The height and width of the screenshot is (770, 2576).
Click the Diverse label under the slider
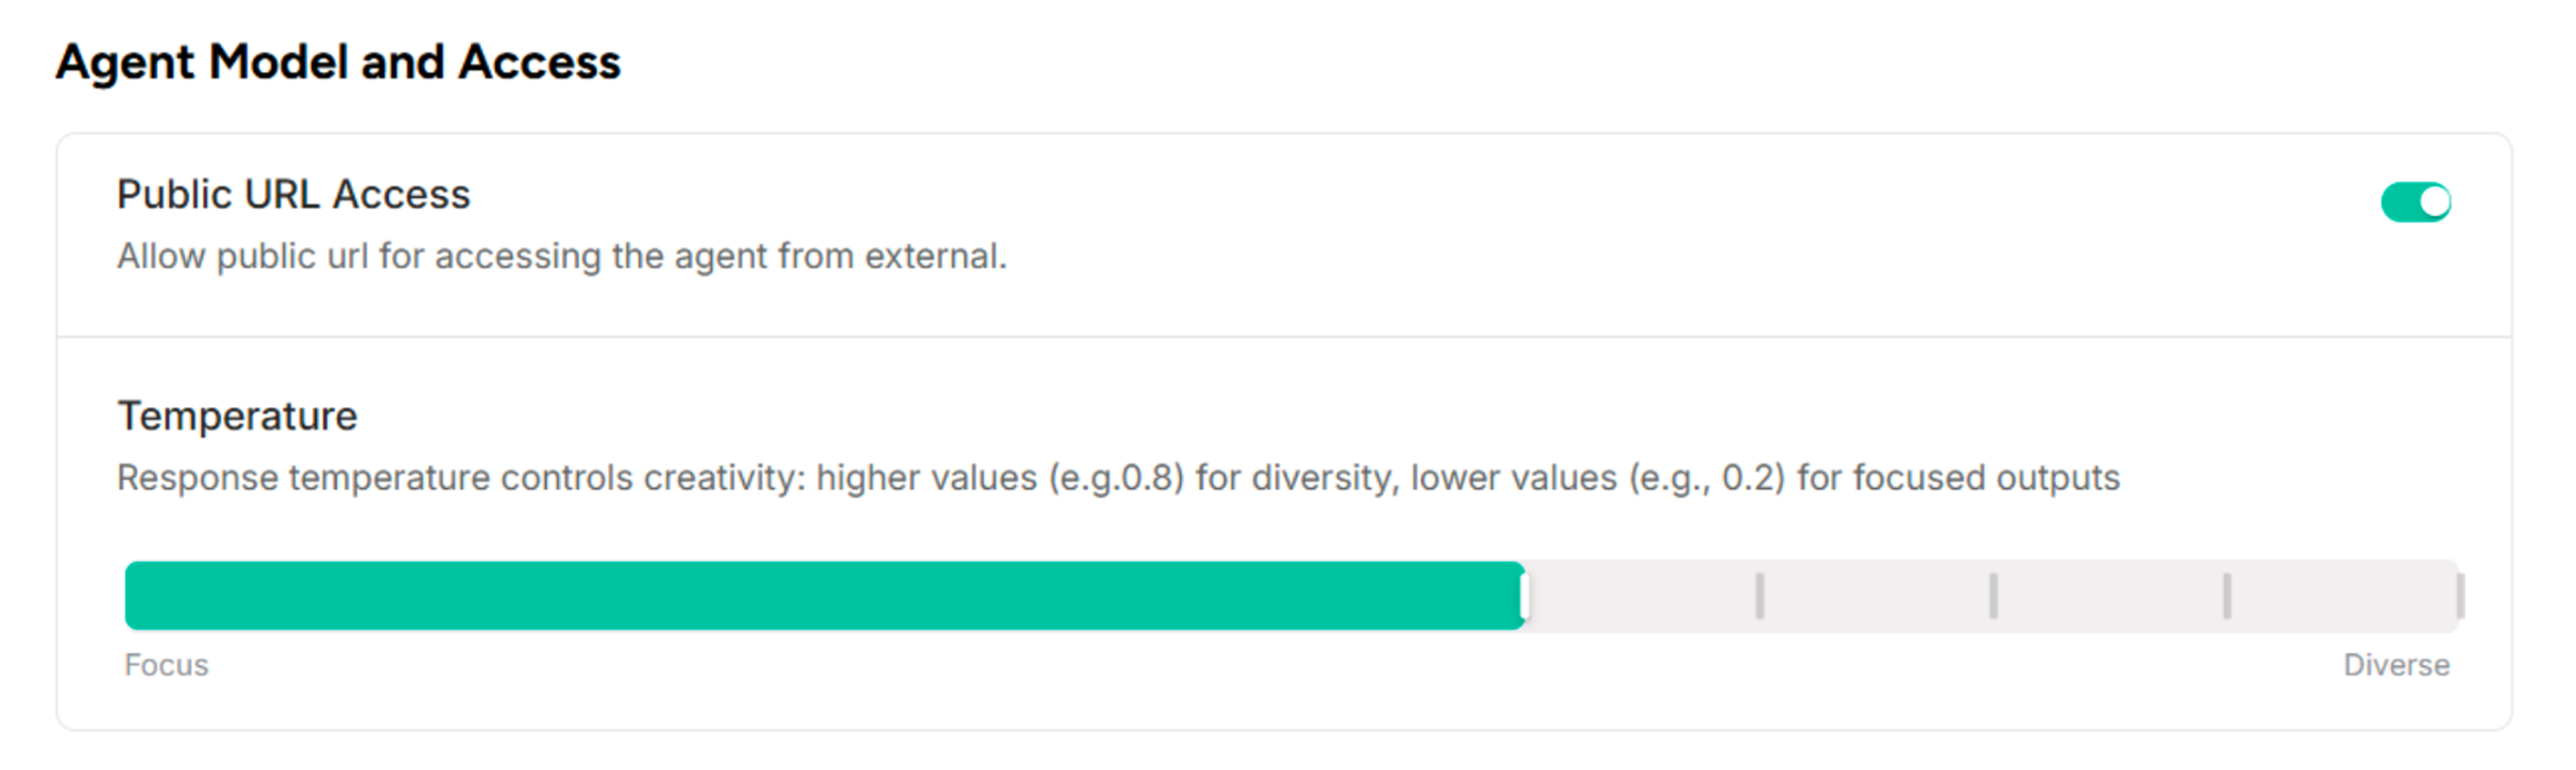click(2396, 665)
